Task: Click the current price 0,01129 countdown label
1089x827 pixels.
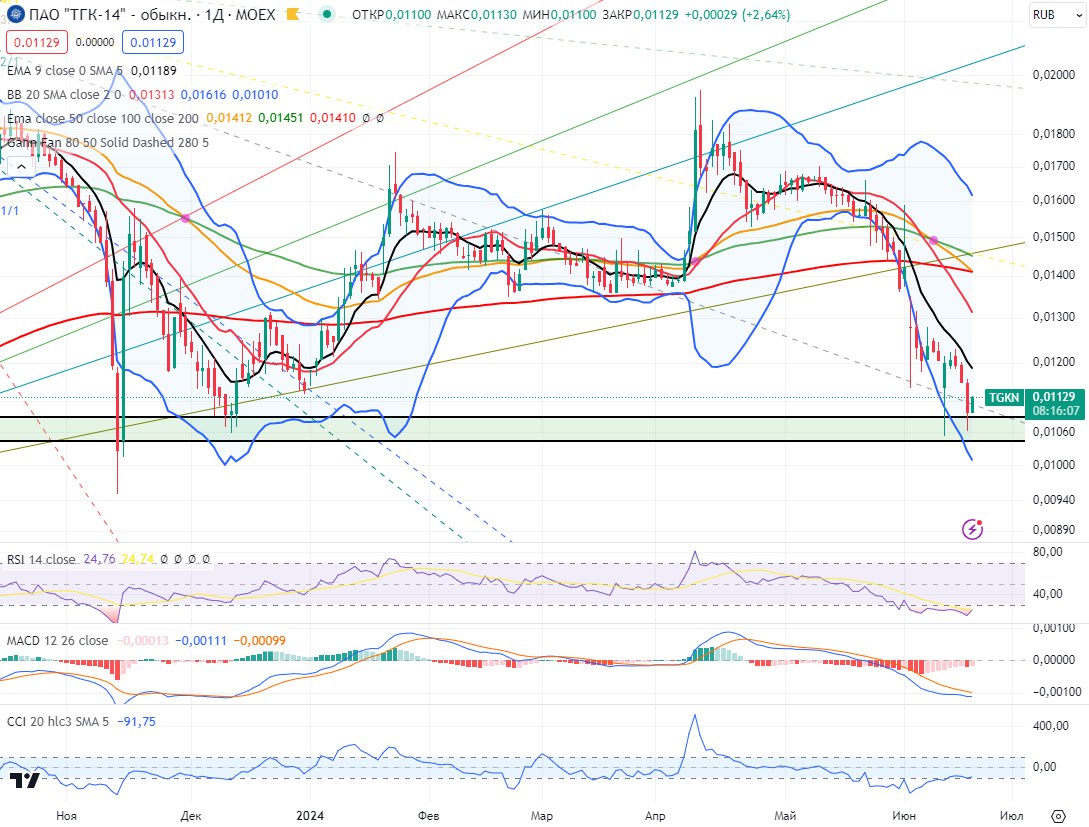Action: [x=1056, y=403]
